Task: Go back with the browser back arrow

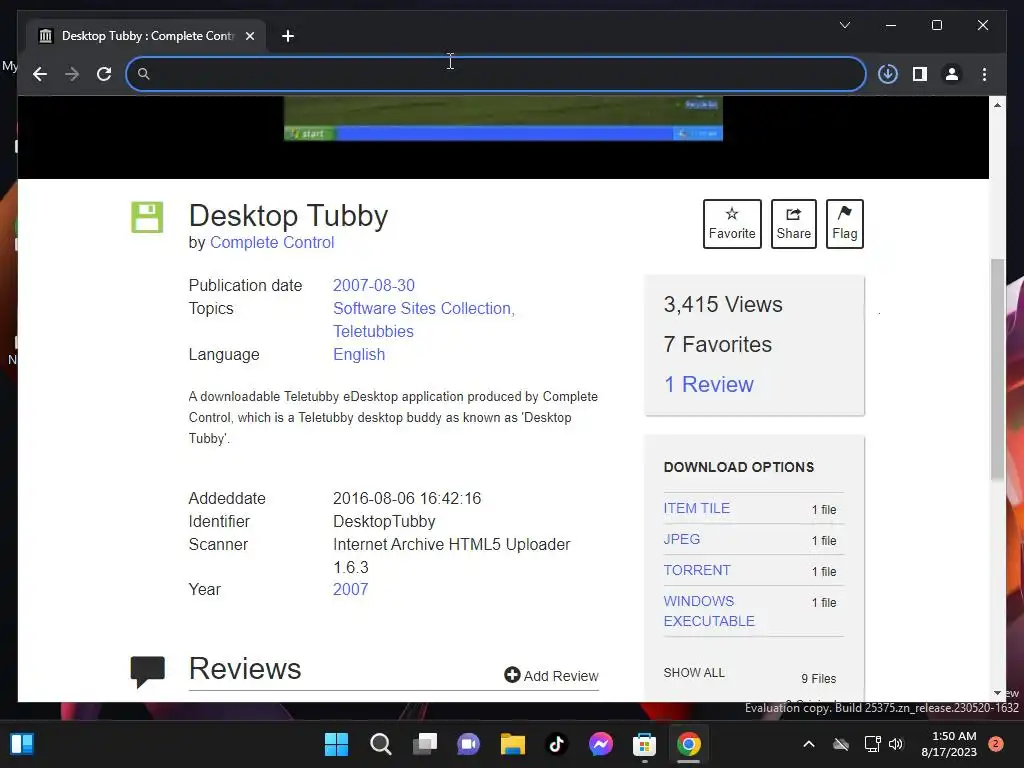Action: click(40, 74)
